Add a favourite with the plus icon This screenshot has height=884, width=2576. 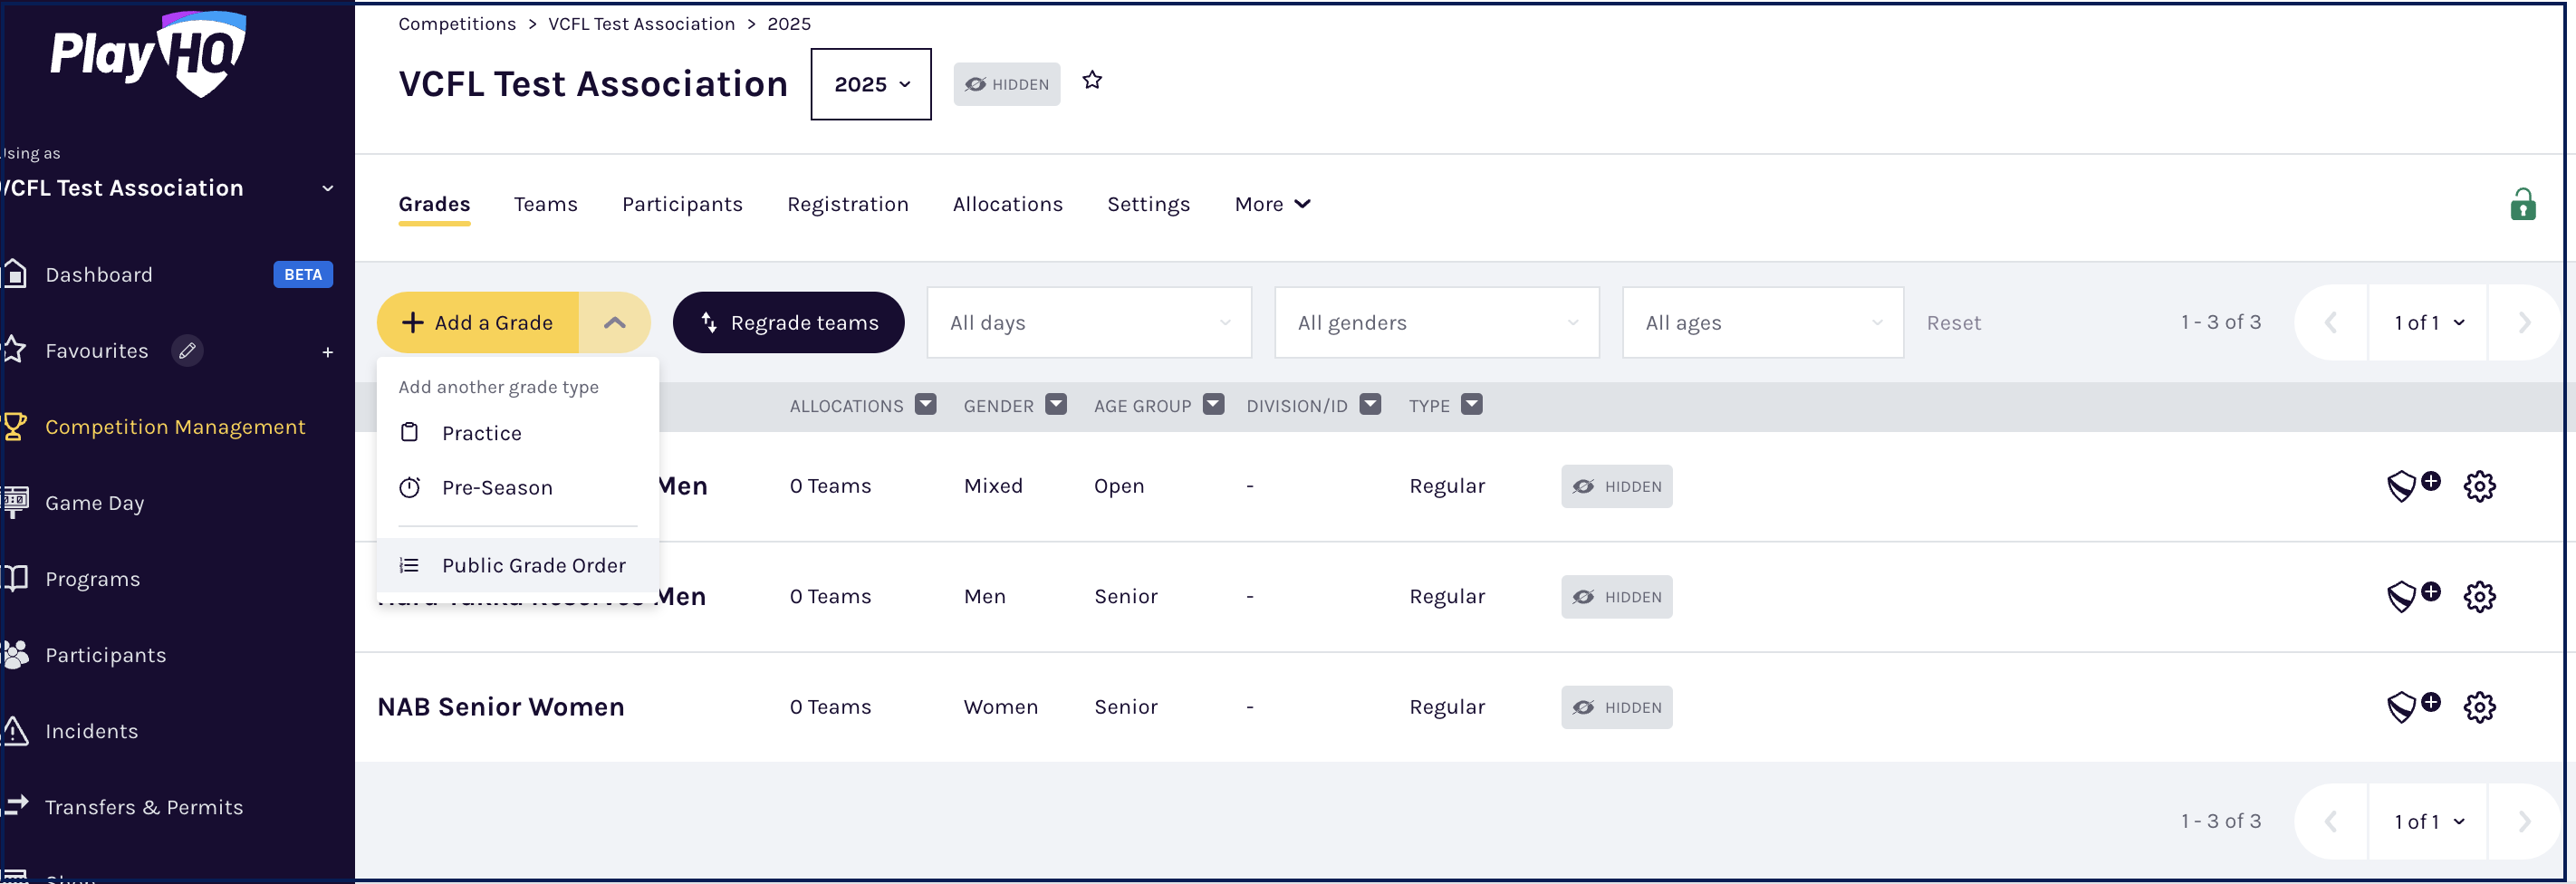tap(327, 352)
